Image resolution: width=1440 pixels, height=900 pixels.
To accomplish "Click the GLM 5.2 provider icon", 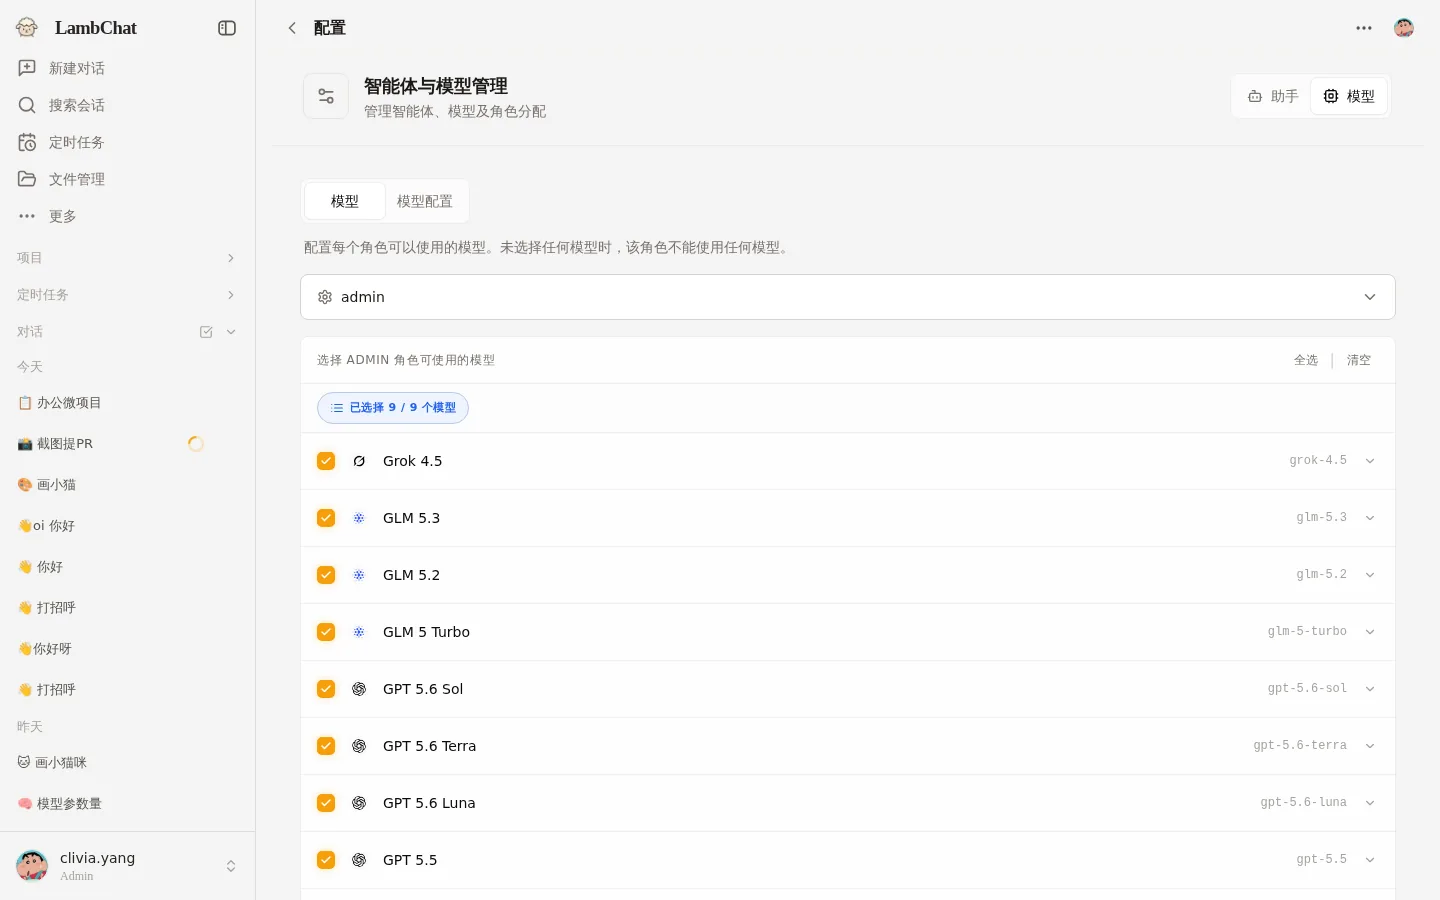I will (x=359, y=575).
